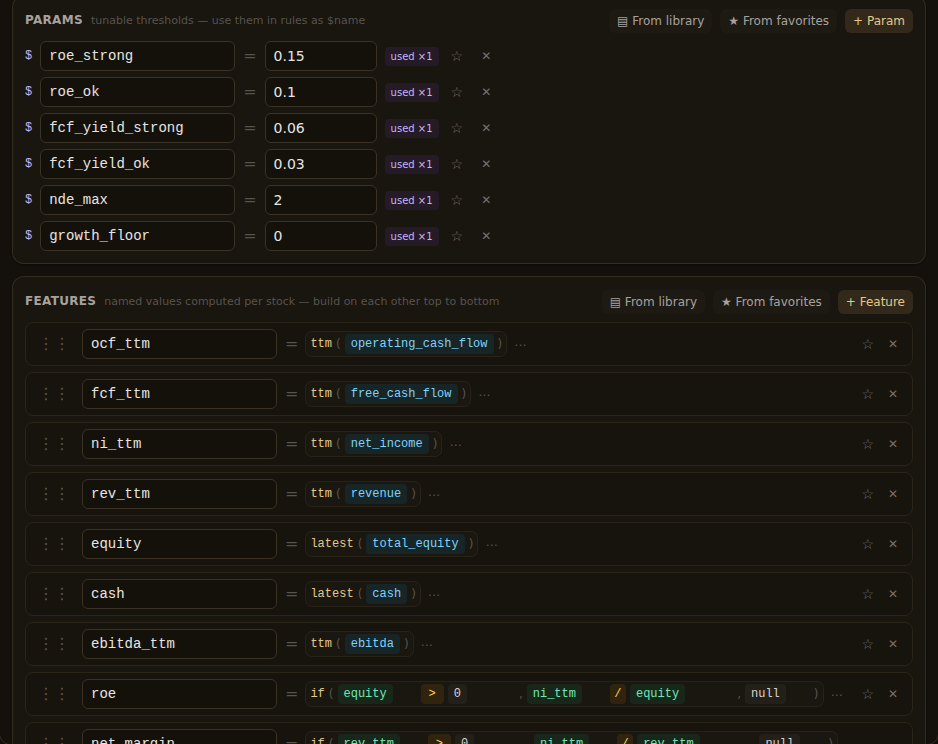Click the fcf_ttm row drag handle
Screen dimensions: 938x744
(x=54, y=394)
